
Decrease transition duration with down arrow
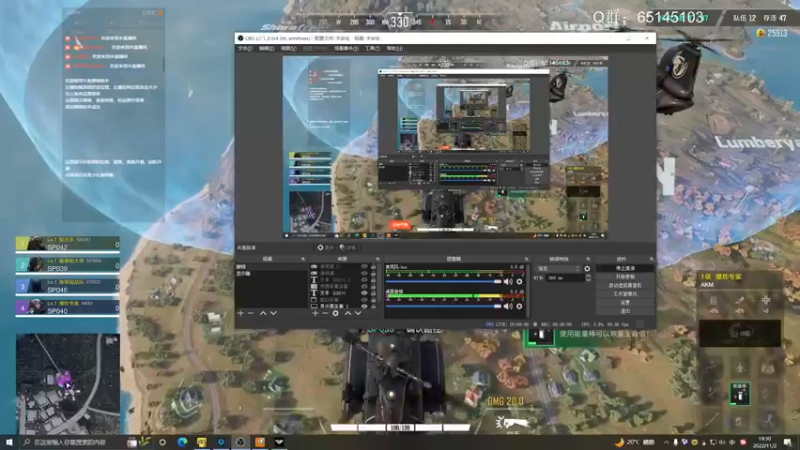588,280
